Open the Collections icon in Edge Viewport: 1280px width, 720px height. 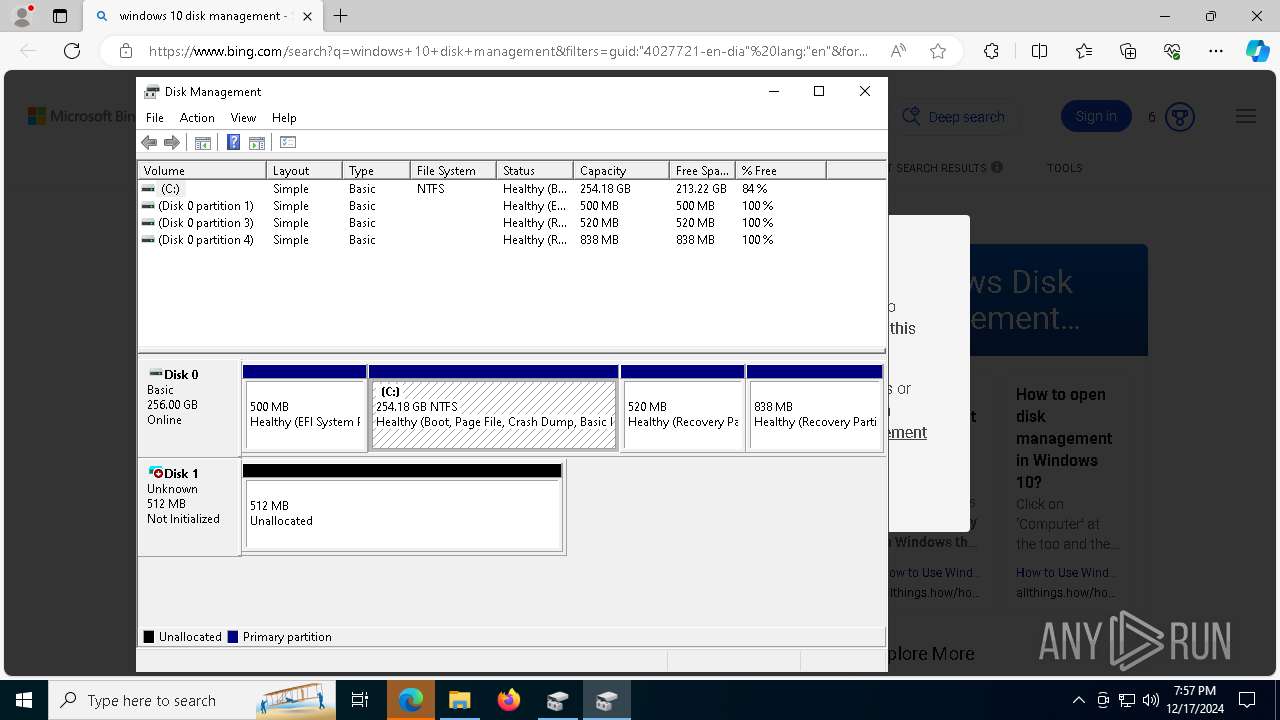[x=1128, y=51]
